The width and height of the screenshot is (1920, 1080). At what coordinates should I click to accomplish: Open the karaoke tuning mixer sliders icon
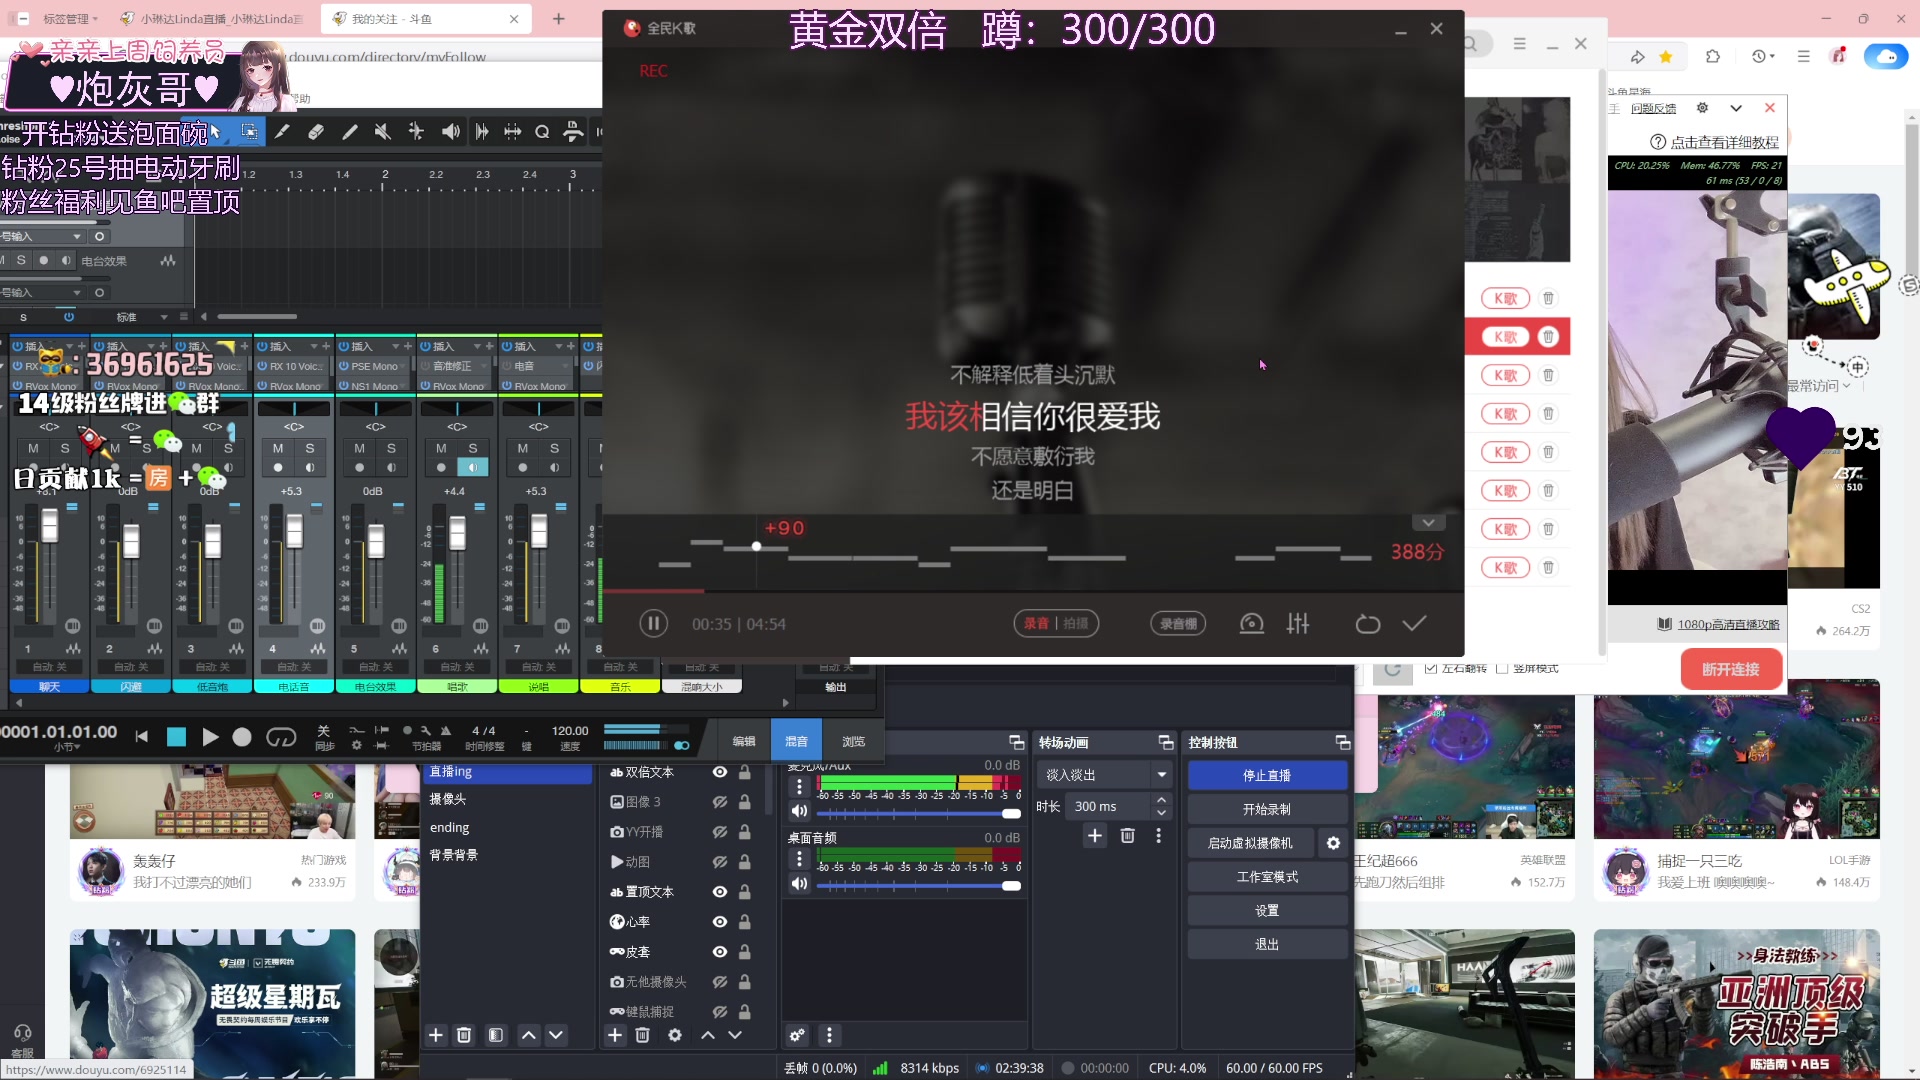pos(1298,623)
